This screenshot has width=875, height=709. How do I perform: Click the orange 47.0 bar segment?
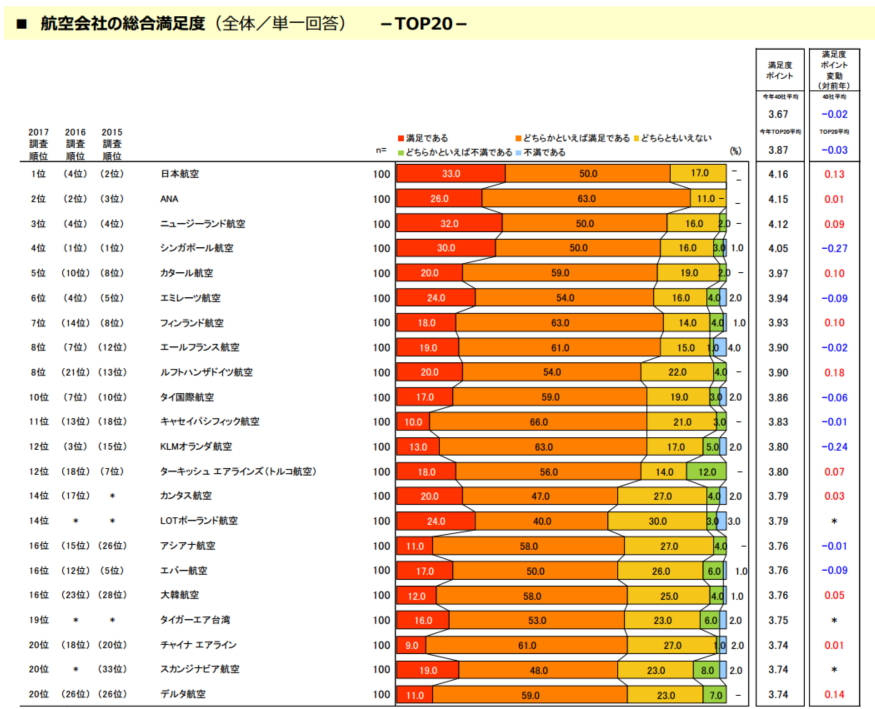point(540,496)
